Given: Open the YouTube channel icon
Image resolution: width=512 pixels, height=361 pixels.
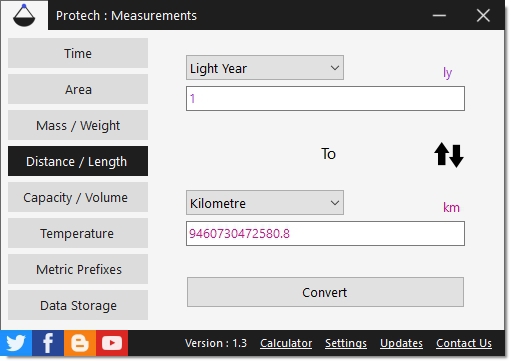Looking at the screenshot, I should pos(112,343).
